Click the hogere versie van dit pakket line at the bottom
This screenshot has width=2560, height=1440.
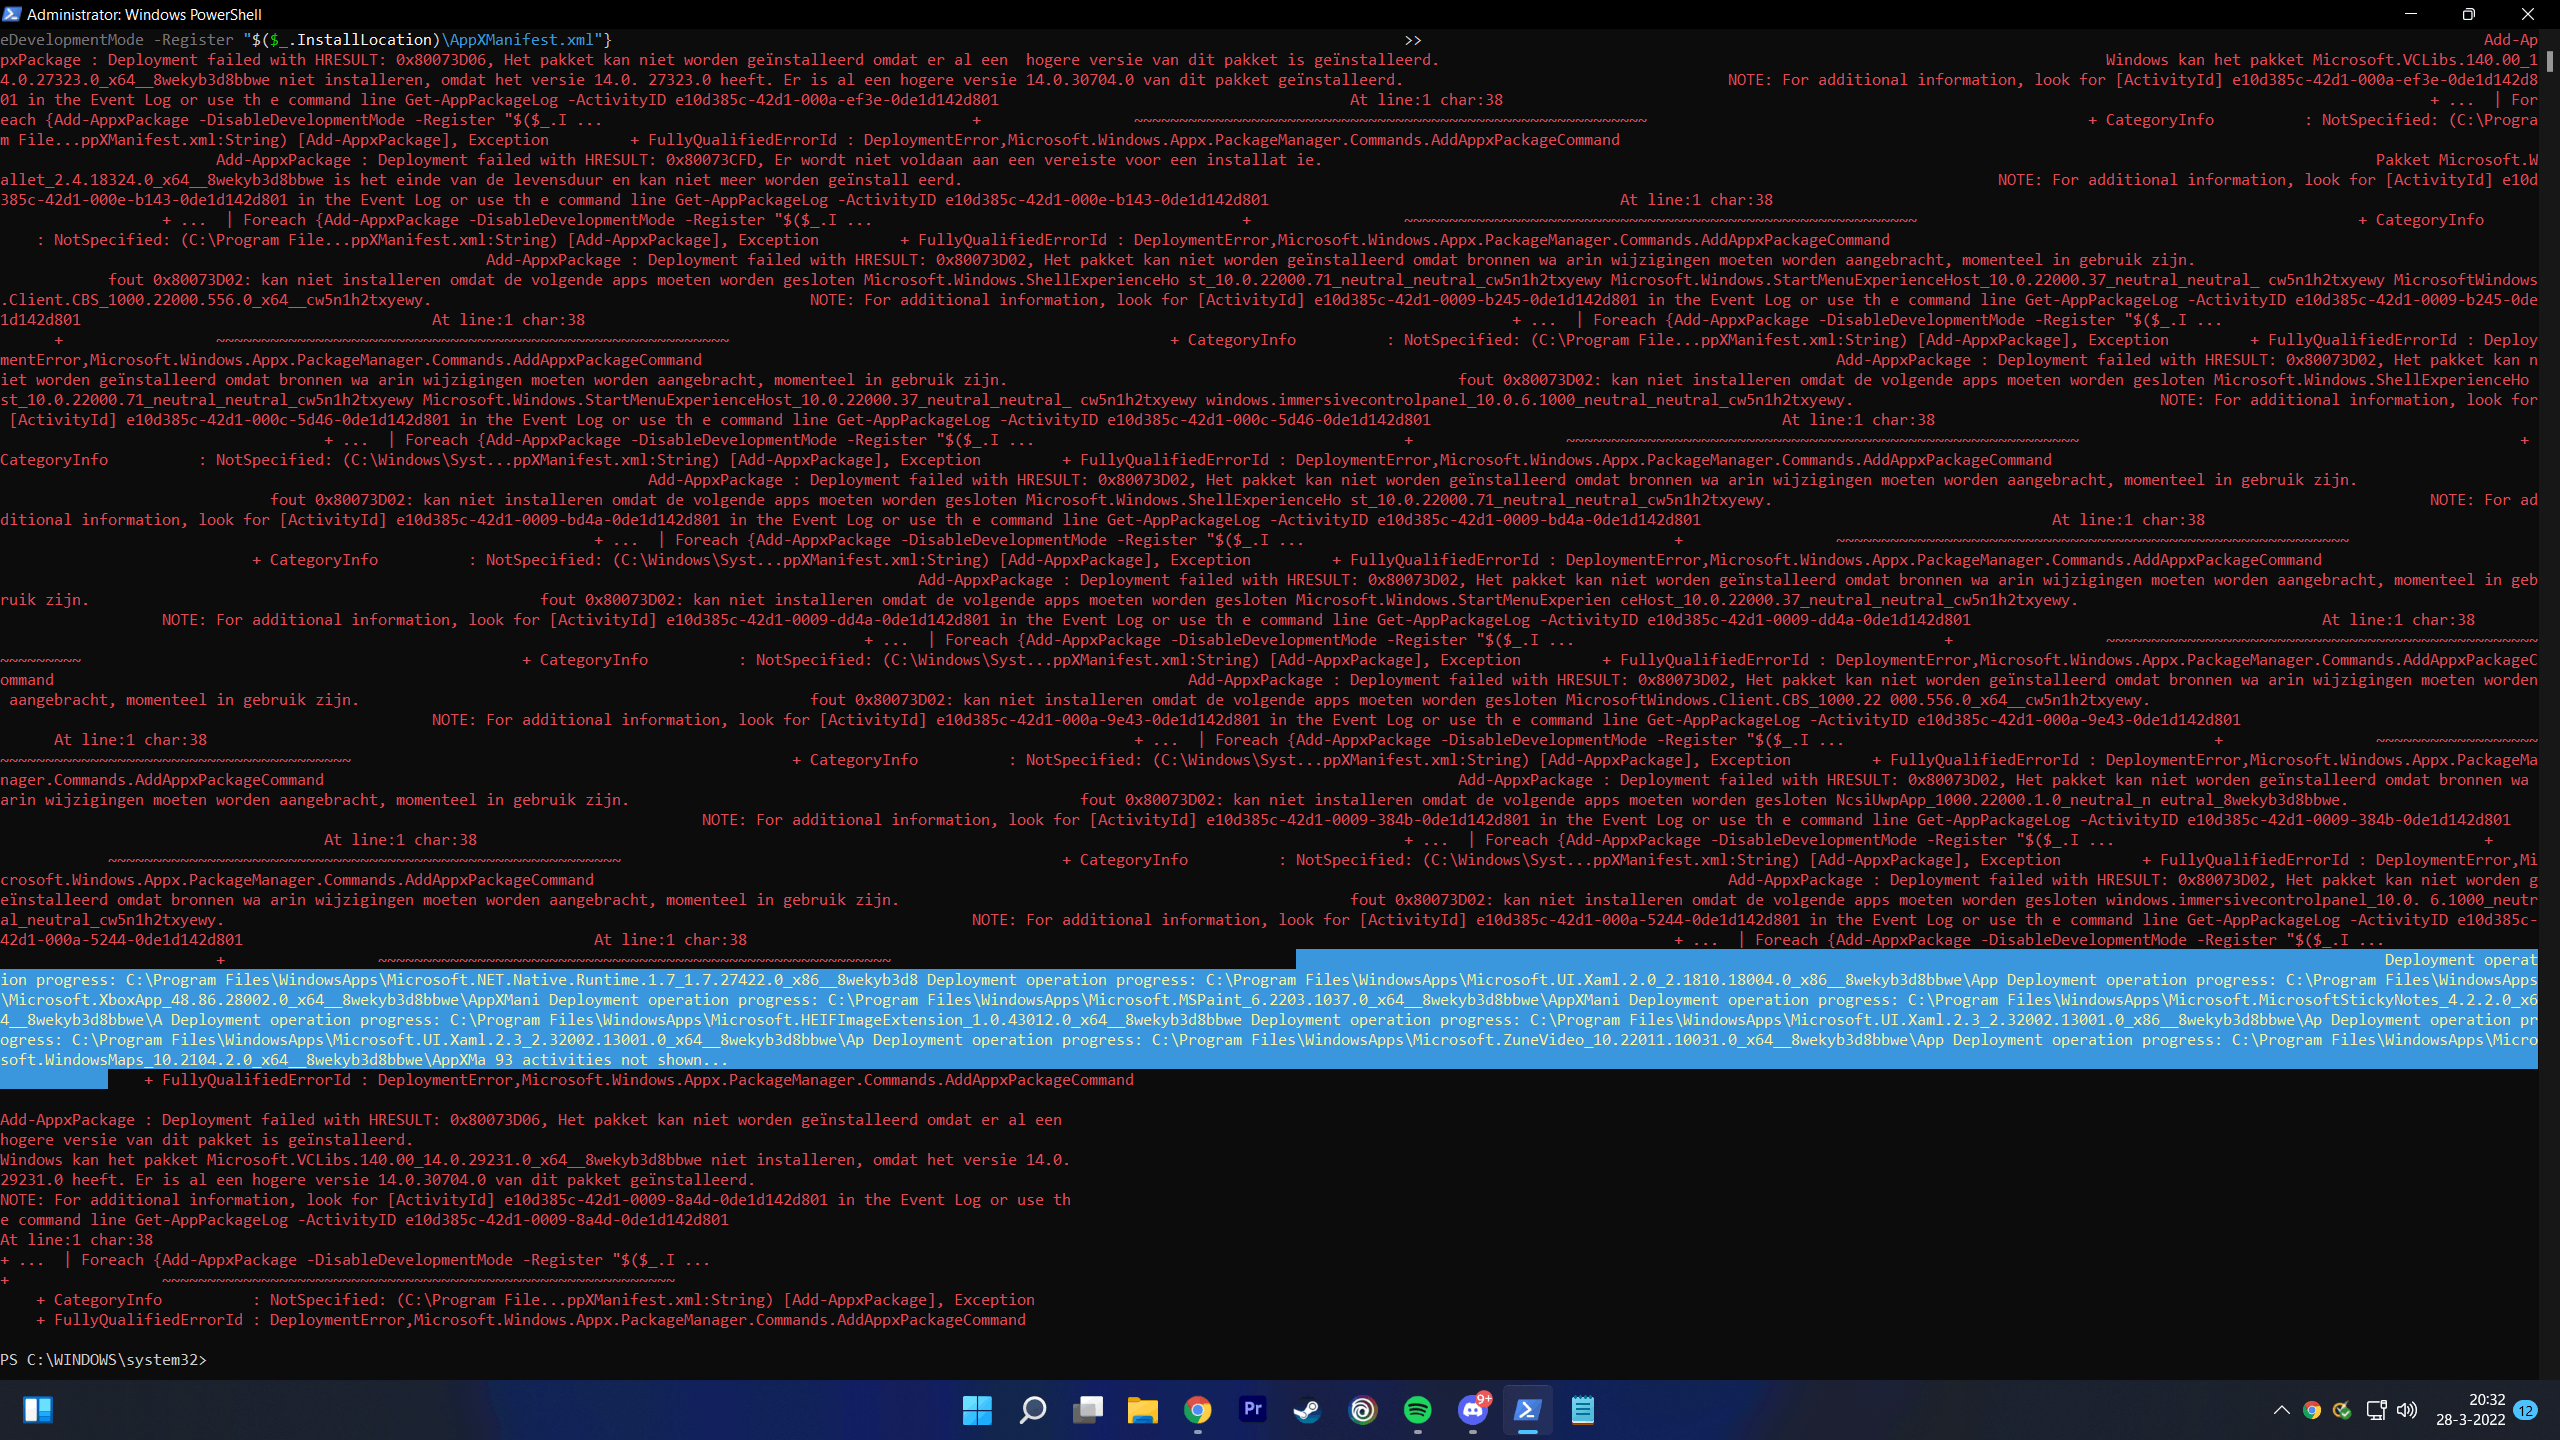(x=206, y=1140)
